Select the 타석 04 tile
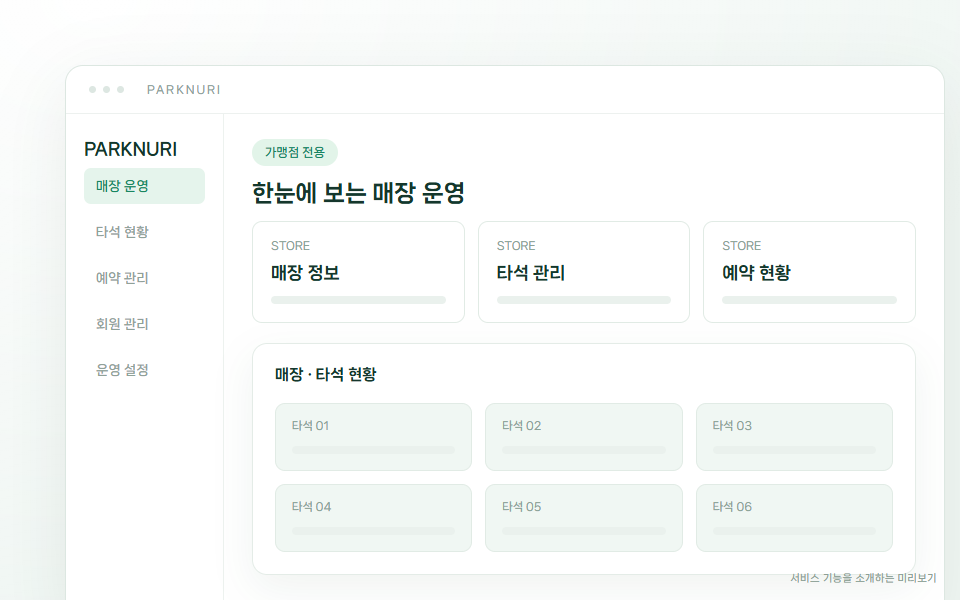This screenshot has width=960, height=600. pyautogui.click(x=373, y=518)
